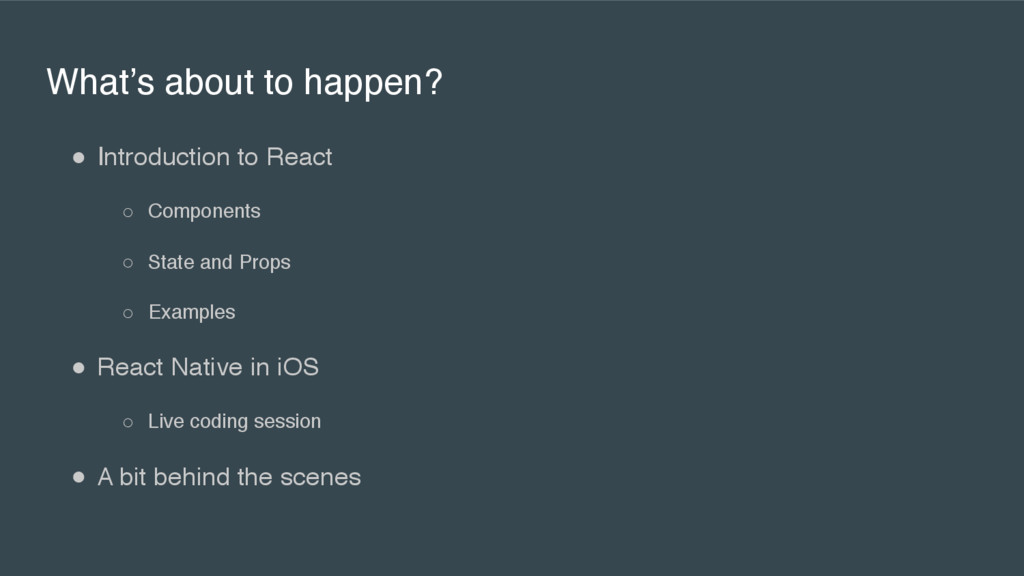Select the "React Native in iOS" bullet text
The width and height of the screenshot is (1024, 576).
pos(208,367)
